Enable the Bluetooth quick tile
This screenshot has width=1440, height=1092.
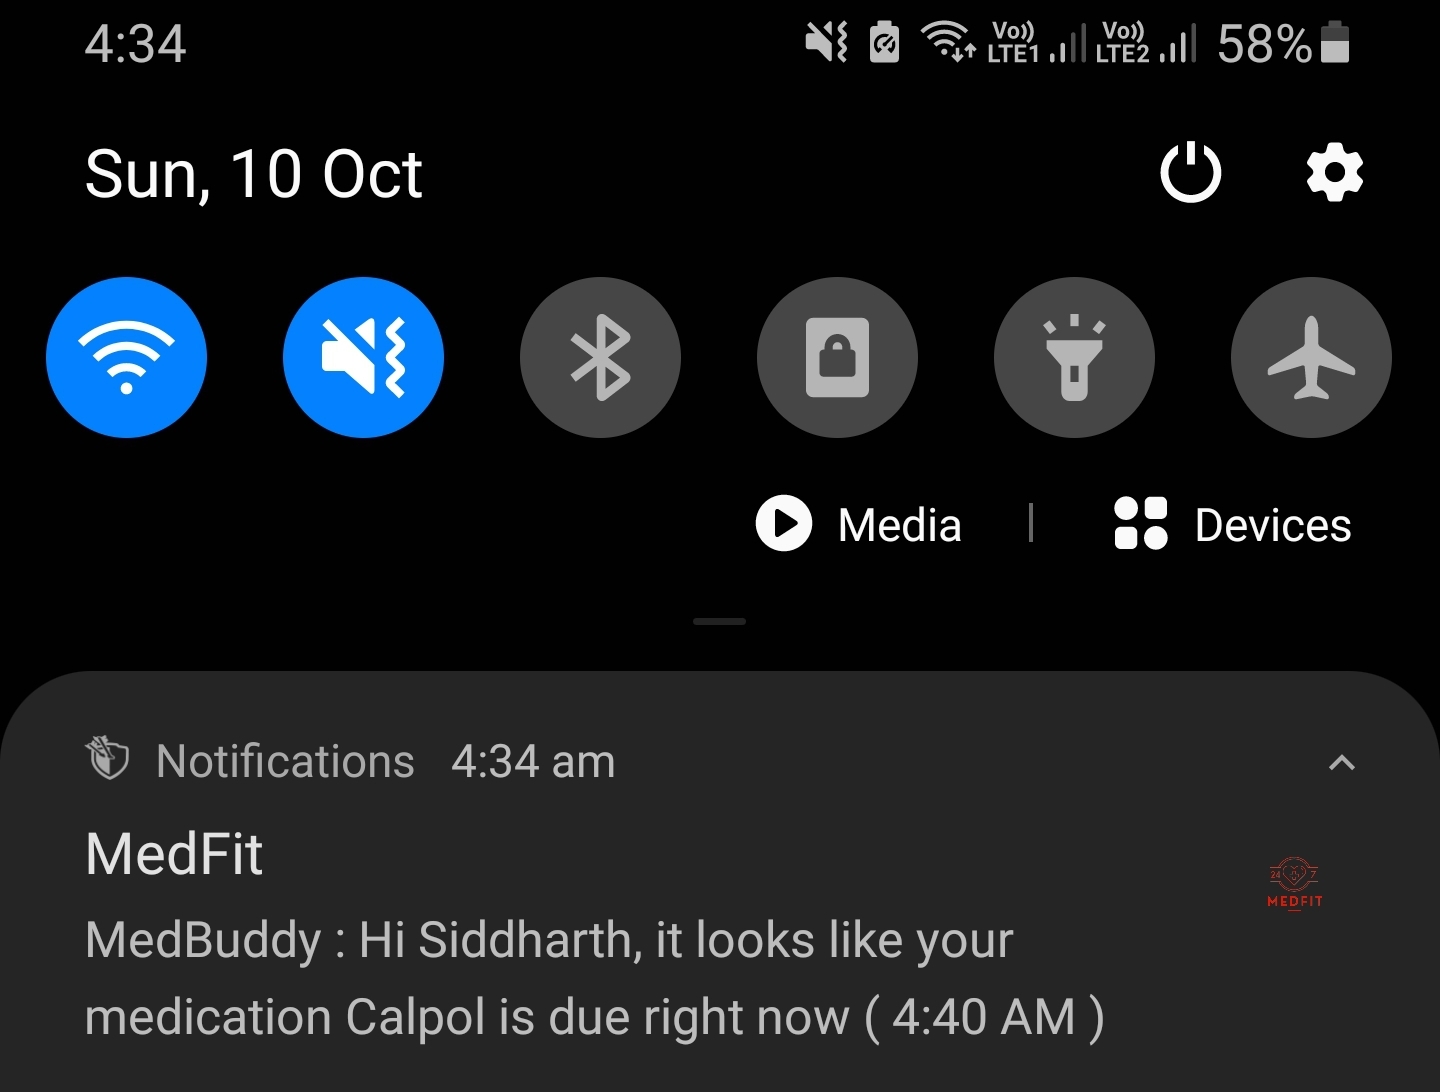[600, 357]
